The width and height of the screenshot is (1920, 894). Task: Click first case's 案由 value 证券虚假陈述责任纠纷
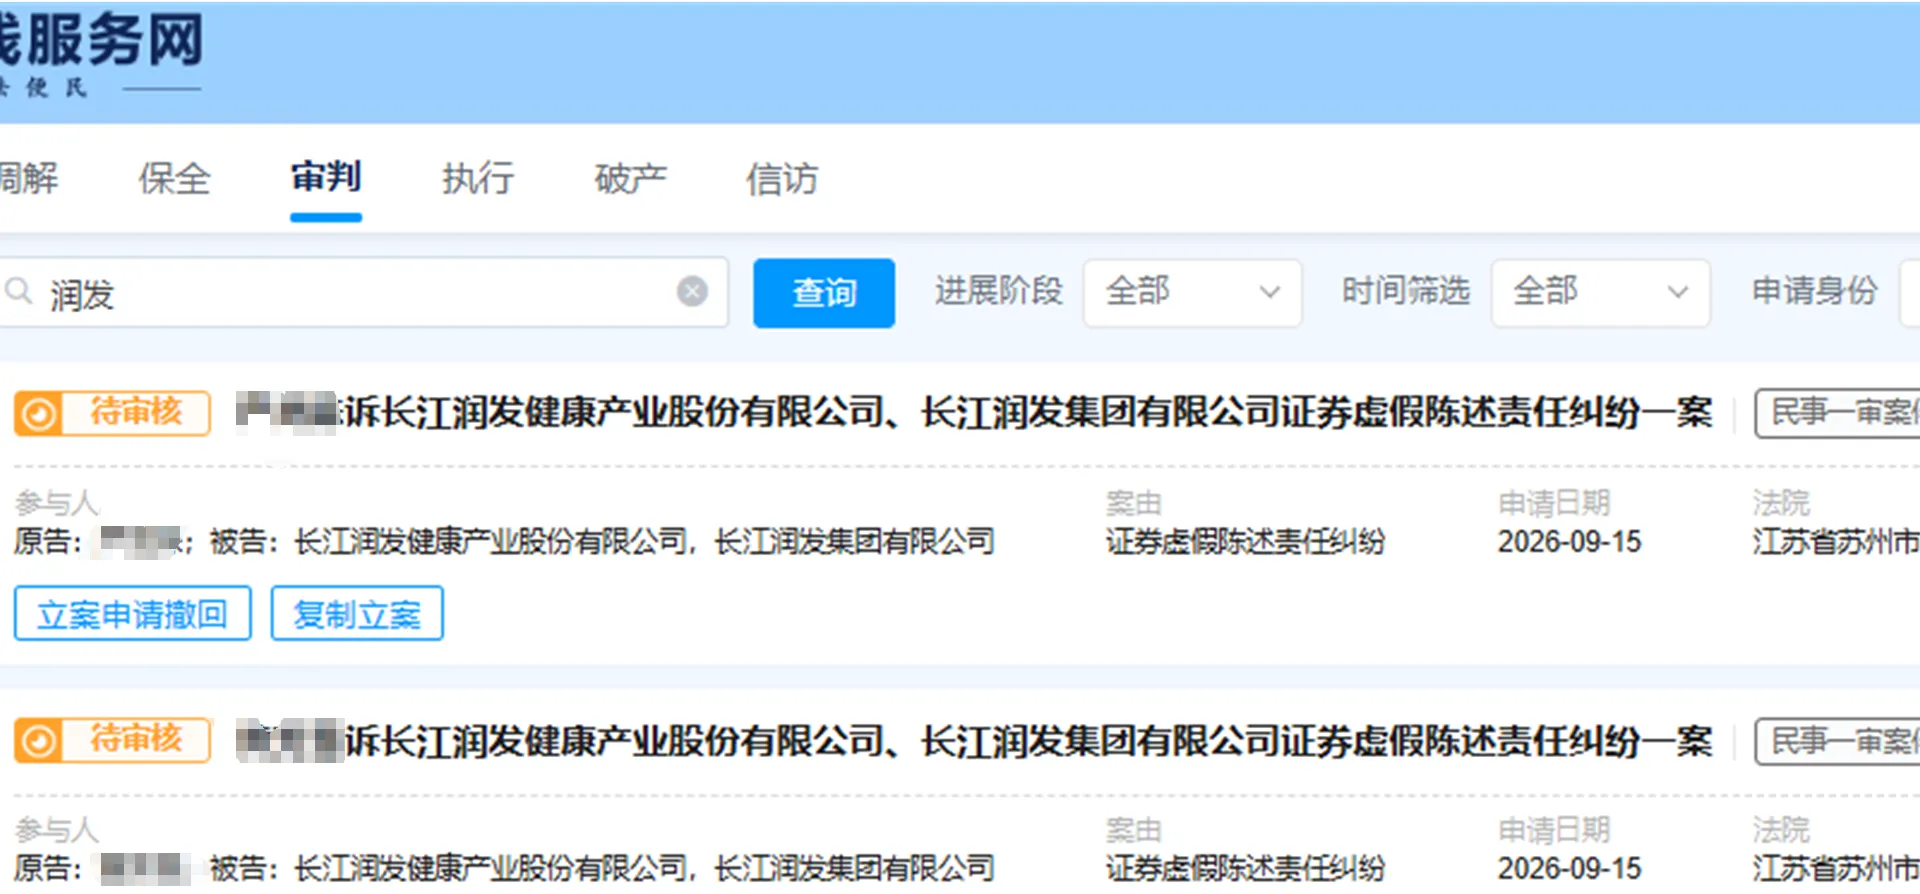point(1245,542)
